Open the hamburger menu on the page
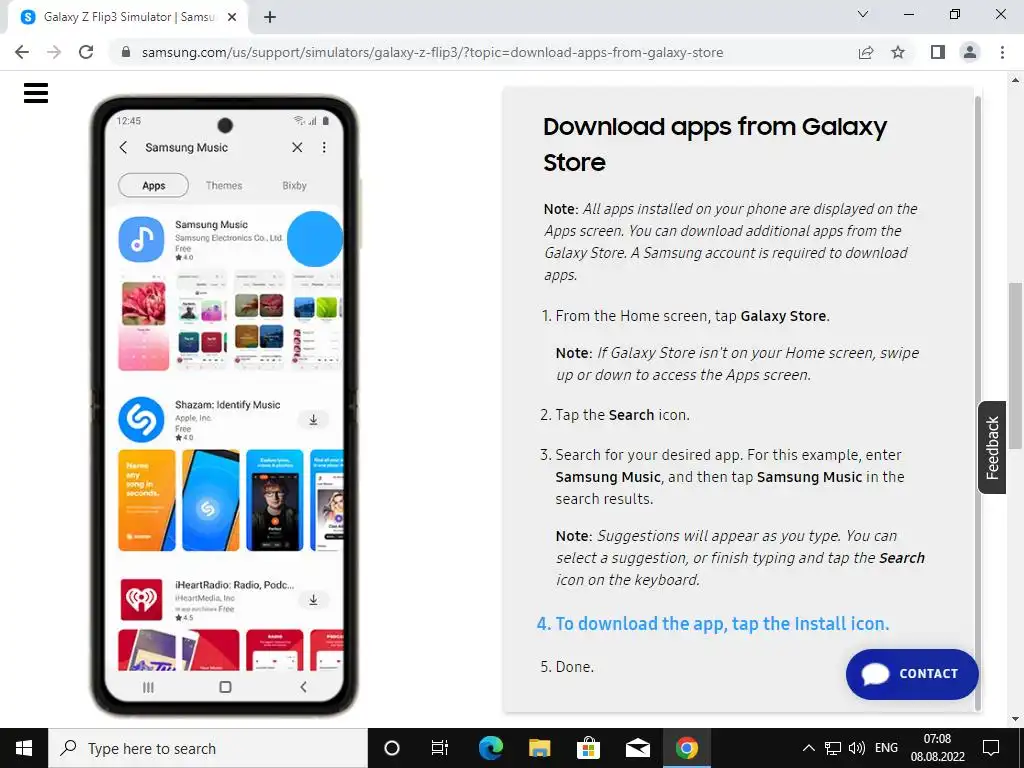 36,93
